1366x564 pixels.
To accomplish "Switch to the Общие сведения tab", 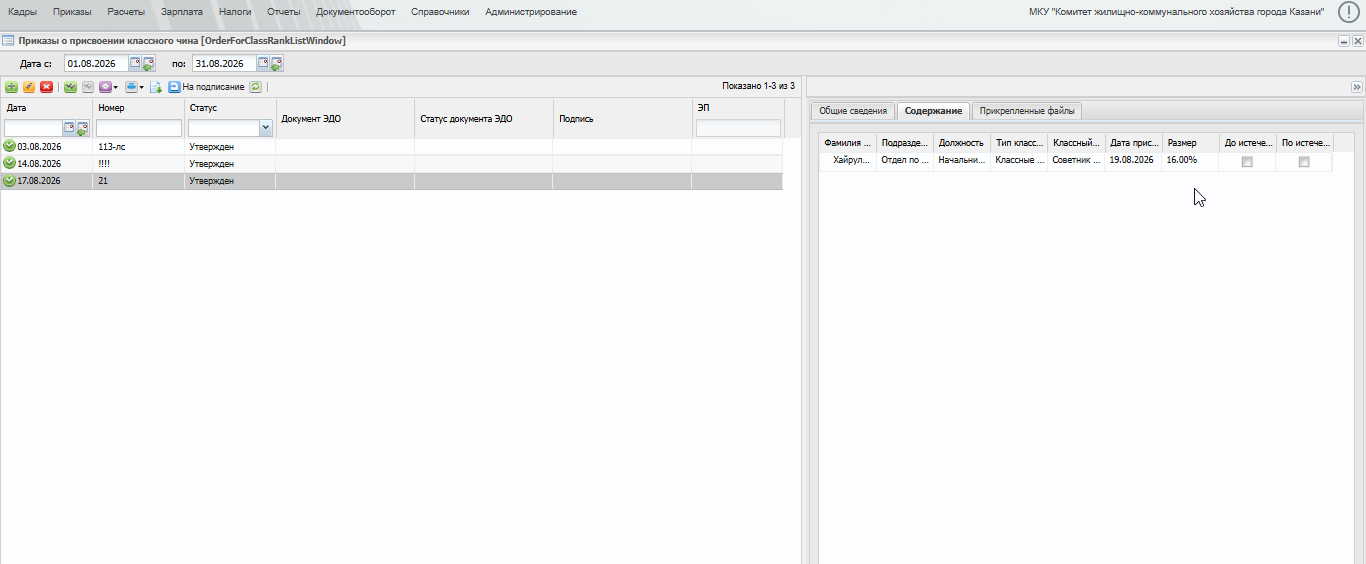I will pos(853,111).
